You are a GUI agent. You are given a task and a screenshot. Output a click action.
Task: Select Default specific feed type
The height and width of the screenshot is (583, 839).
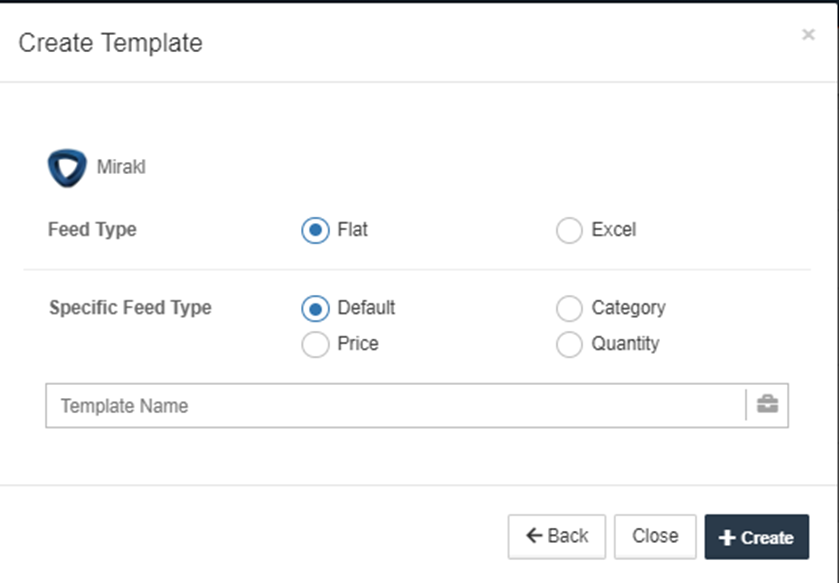[315, 308]
